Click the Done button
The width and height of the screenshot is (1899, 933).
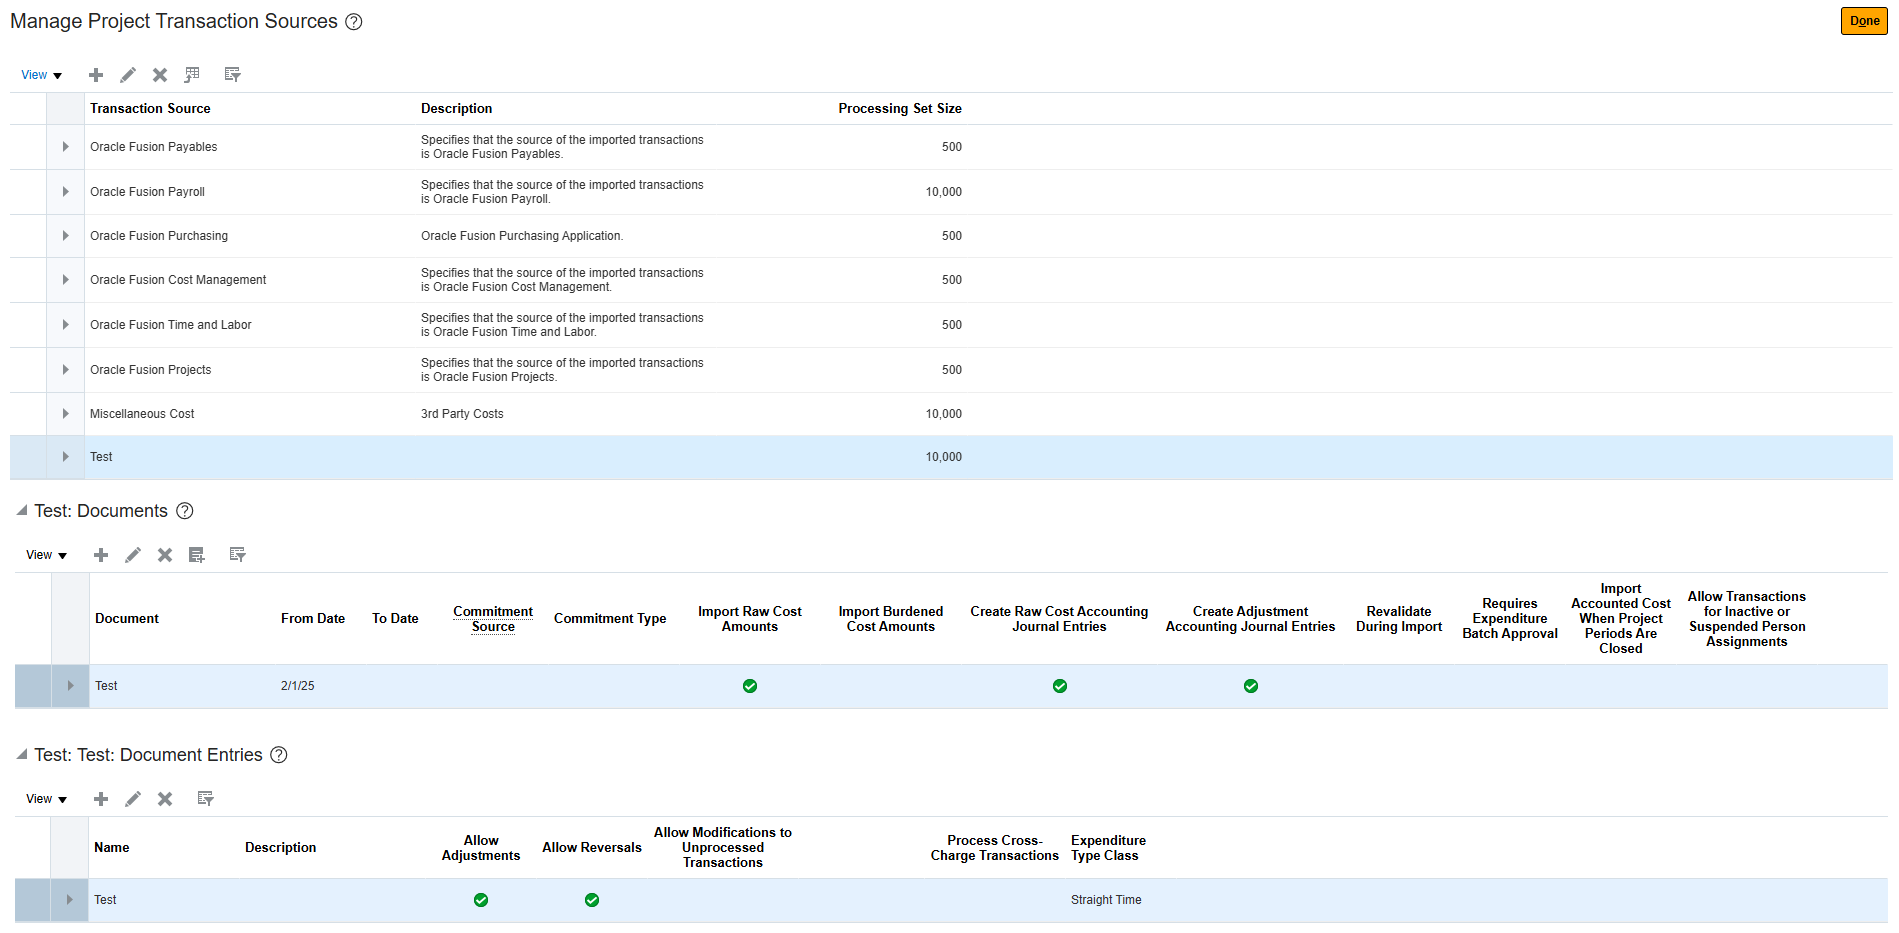pos(1864,21)
